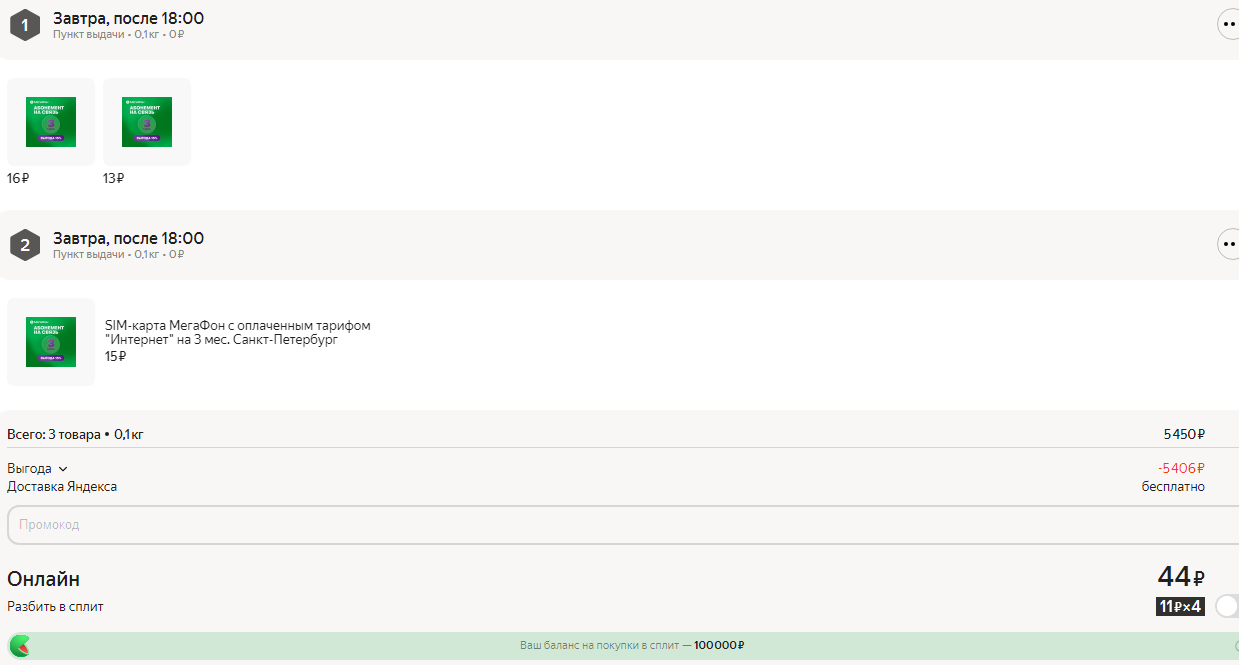Toggle the Разбить в сплит switch

pyautogui.click(x=1227, y=606)
